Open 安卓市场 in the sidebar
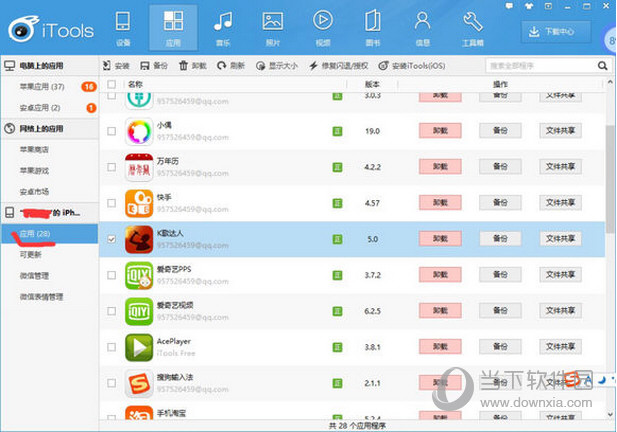The width and height of the screenshot is (617, 432). tap(50, 192)
